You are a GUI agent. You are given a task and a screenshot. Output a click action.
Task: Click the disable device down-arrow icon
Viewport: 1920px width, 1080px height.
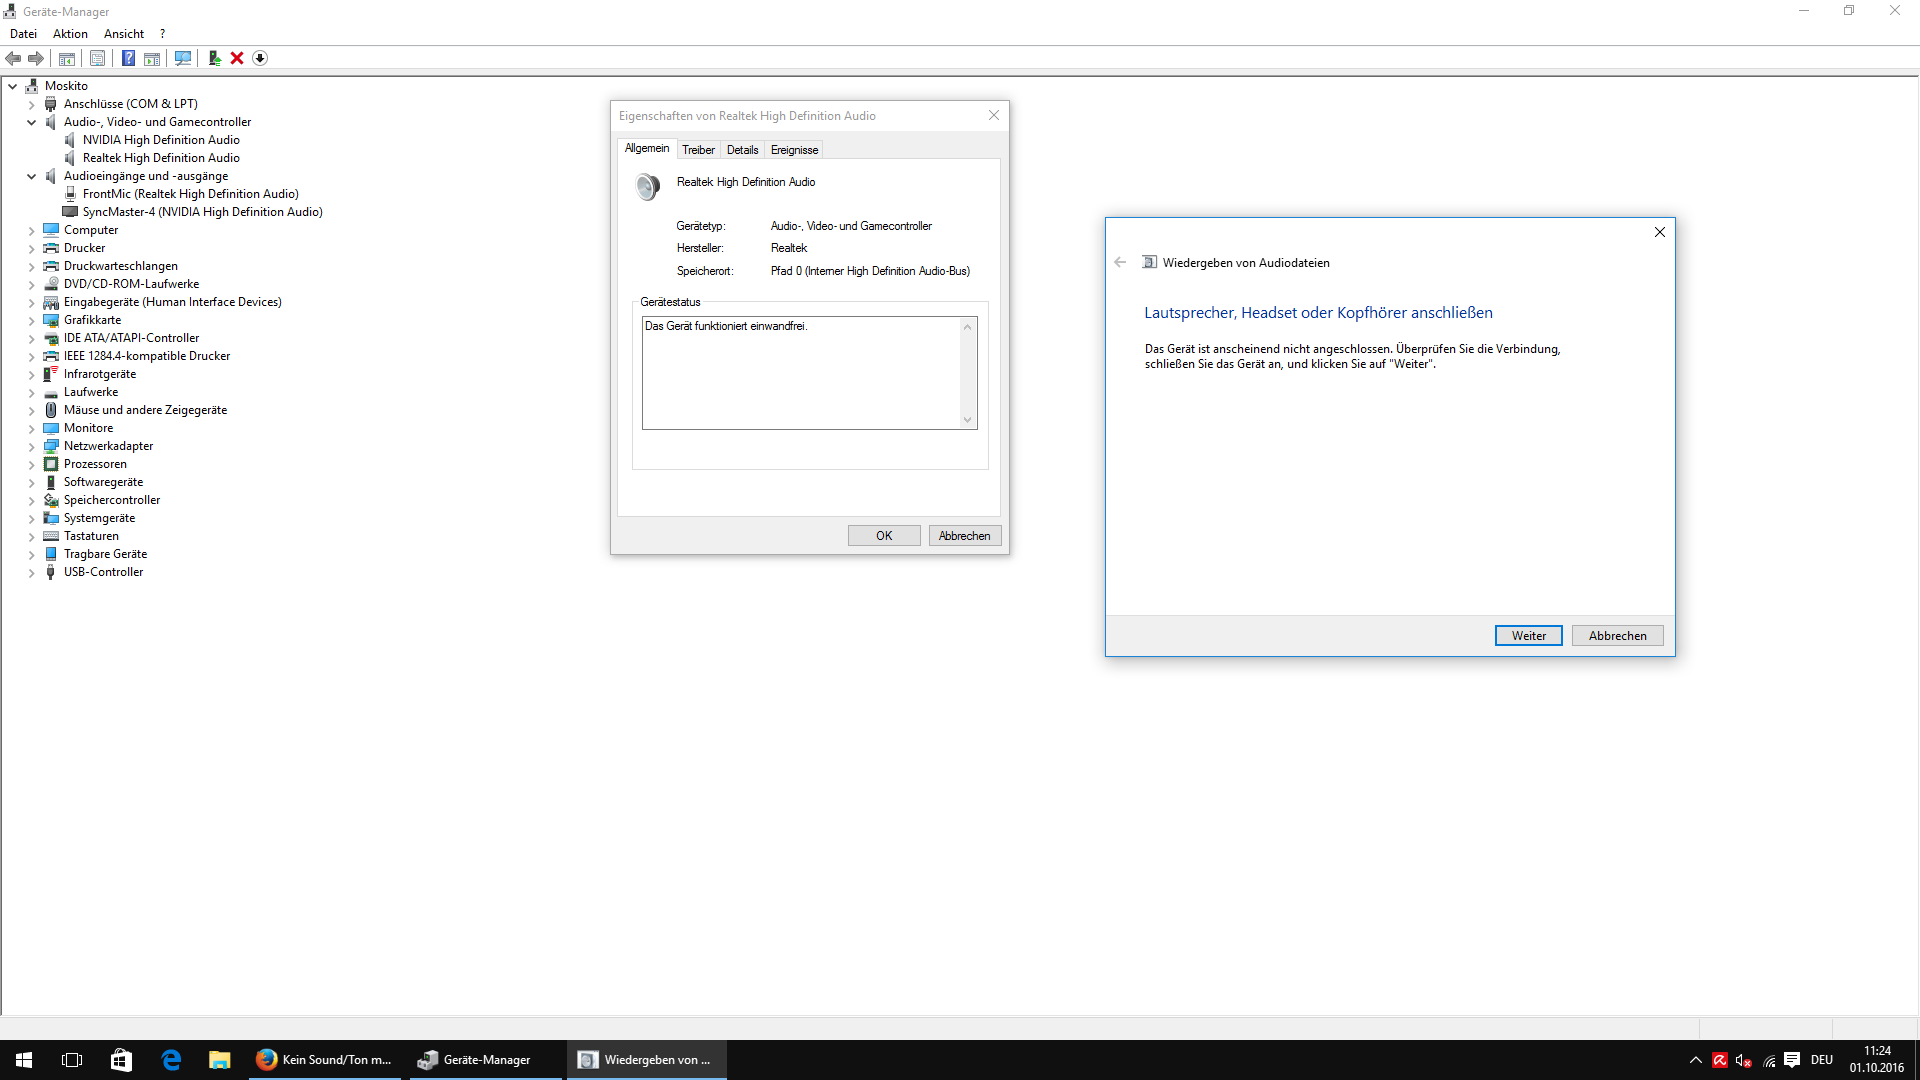tap(260, 58)
